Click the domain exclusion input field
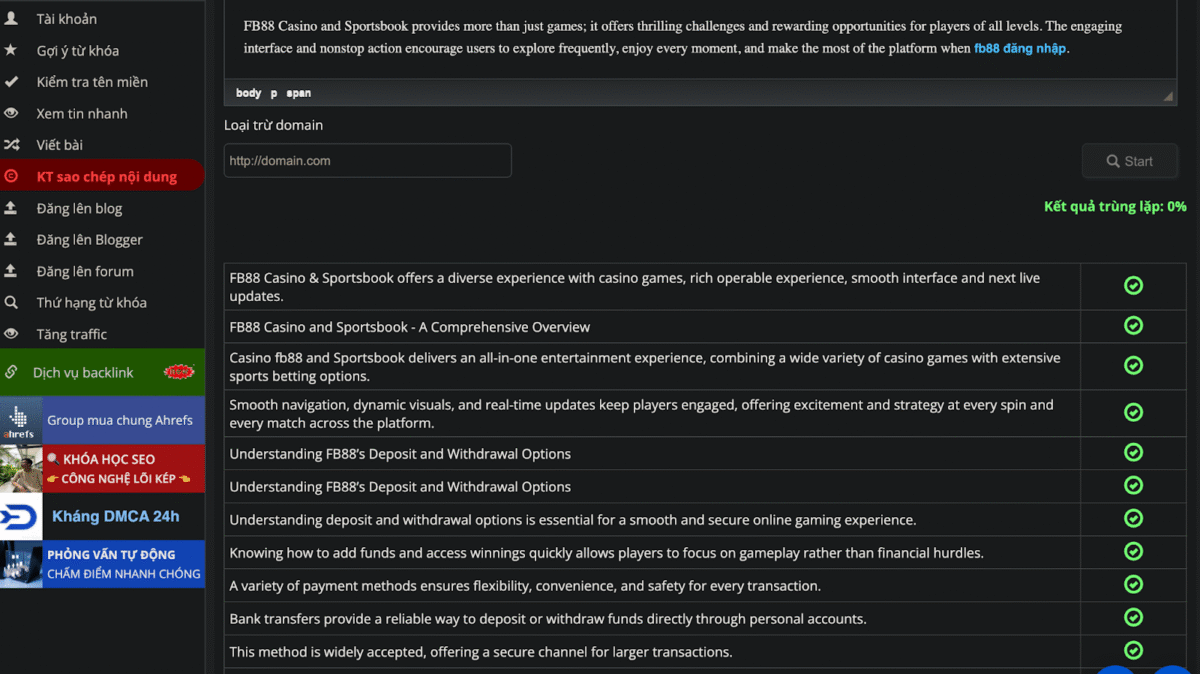 pyautogui.click(x=367, y=161)
